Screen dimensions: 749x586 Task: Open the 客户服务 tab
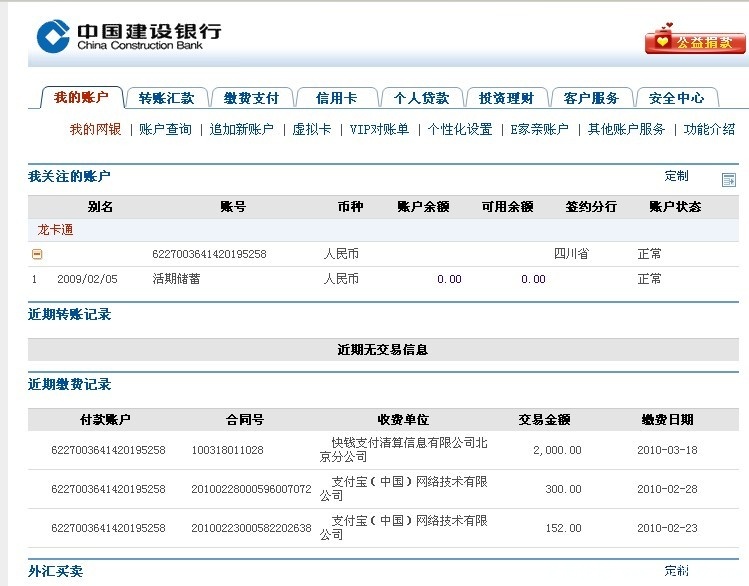[592, 98]
